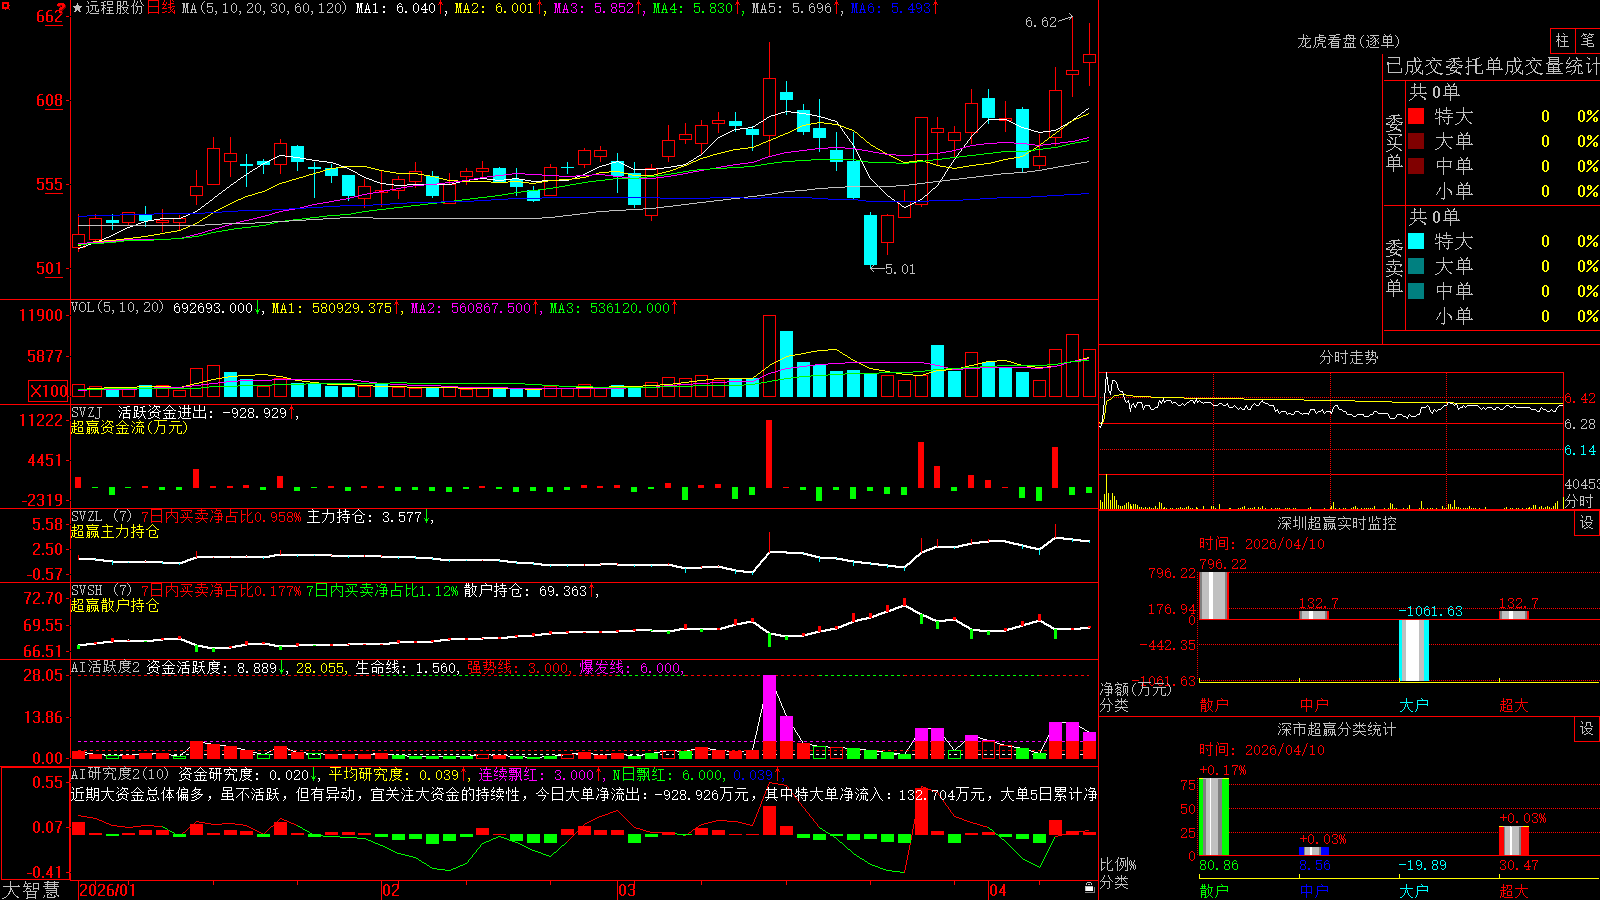Click the "MA1: 6.040" value in the K-line header
The width and height of the screenshot is (1600, 900).
(400, 8)
